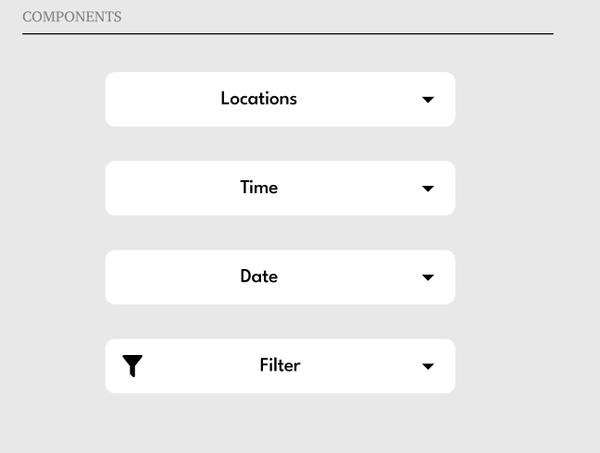This screenshot has height=453, width=600.
Task: Click the down arrow on Filter dropdown
Action: coord(428,366)
